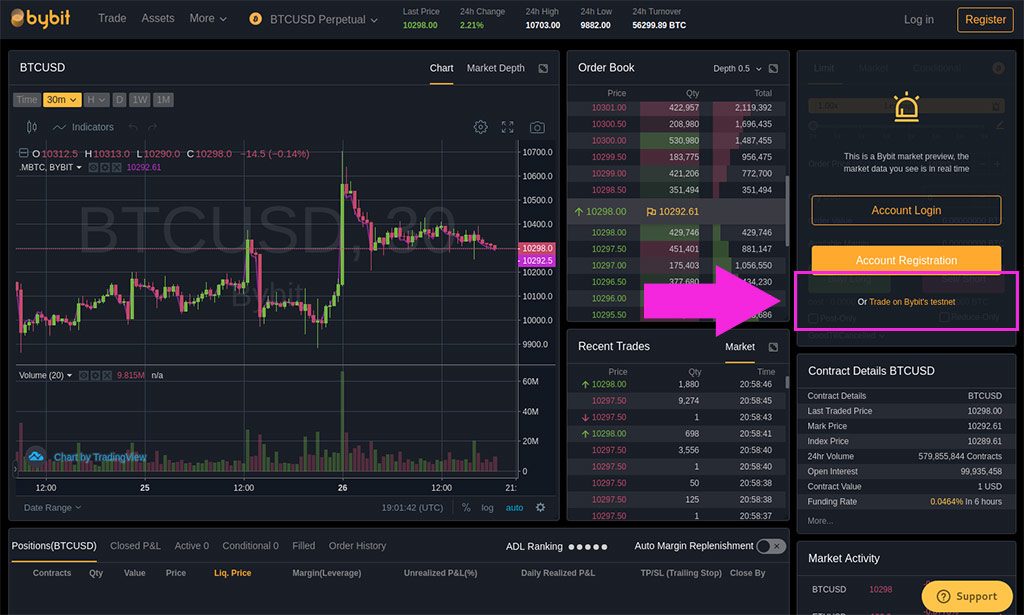1024x615 pixels.
Task: Open the Conditional 0 tab
Action: tap(250, 546)
